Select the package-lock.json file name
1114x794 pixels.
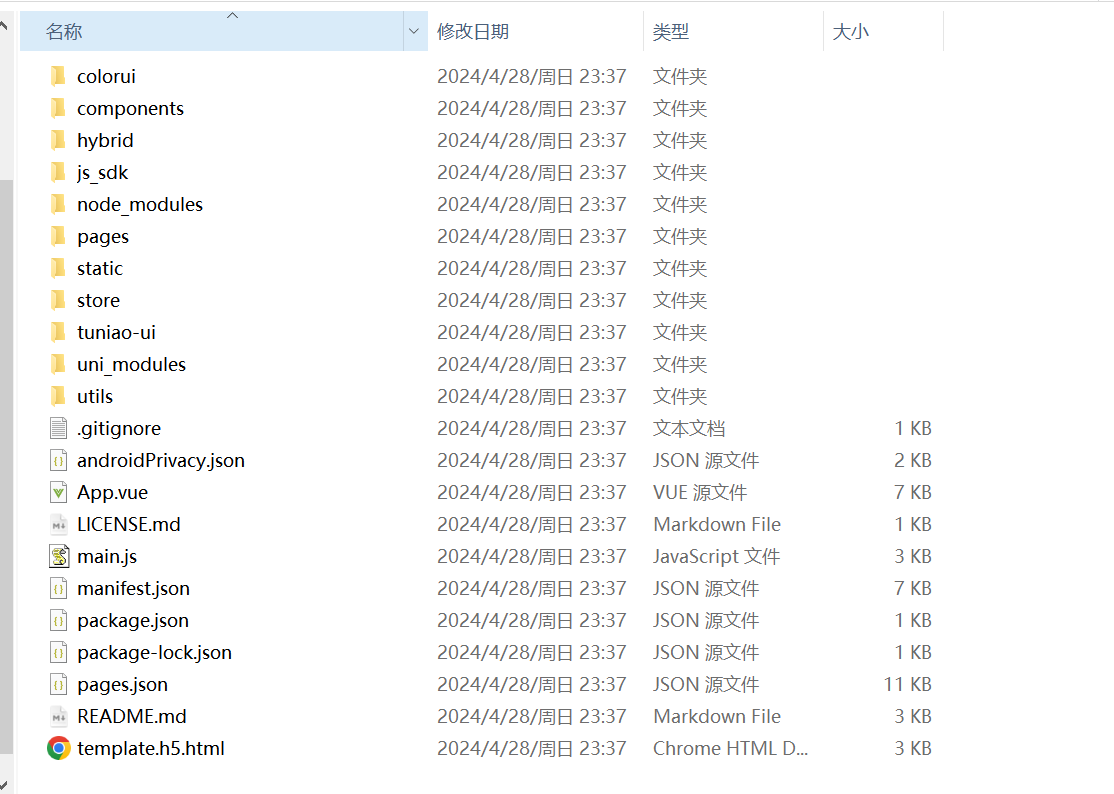154,652
